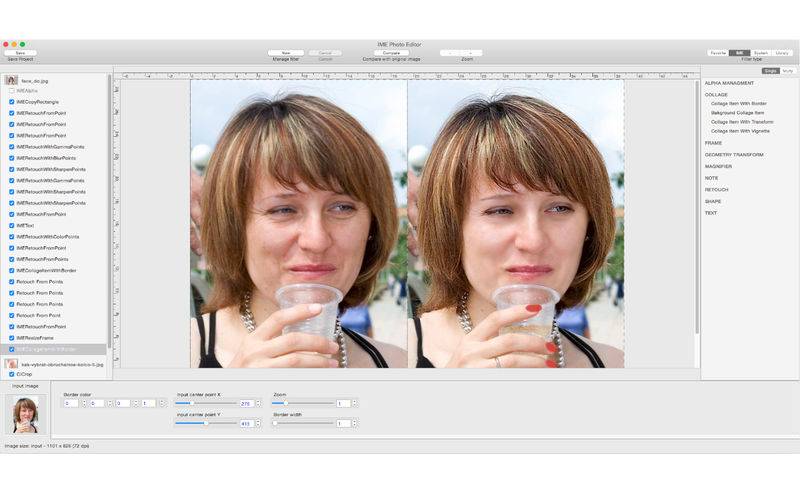Viewport: 800px width, 500px height.
Task: Click the zoom in plus button
Action: click(x=471, y=53)
